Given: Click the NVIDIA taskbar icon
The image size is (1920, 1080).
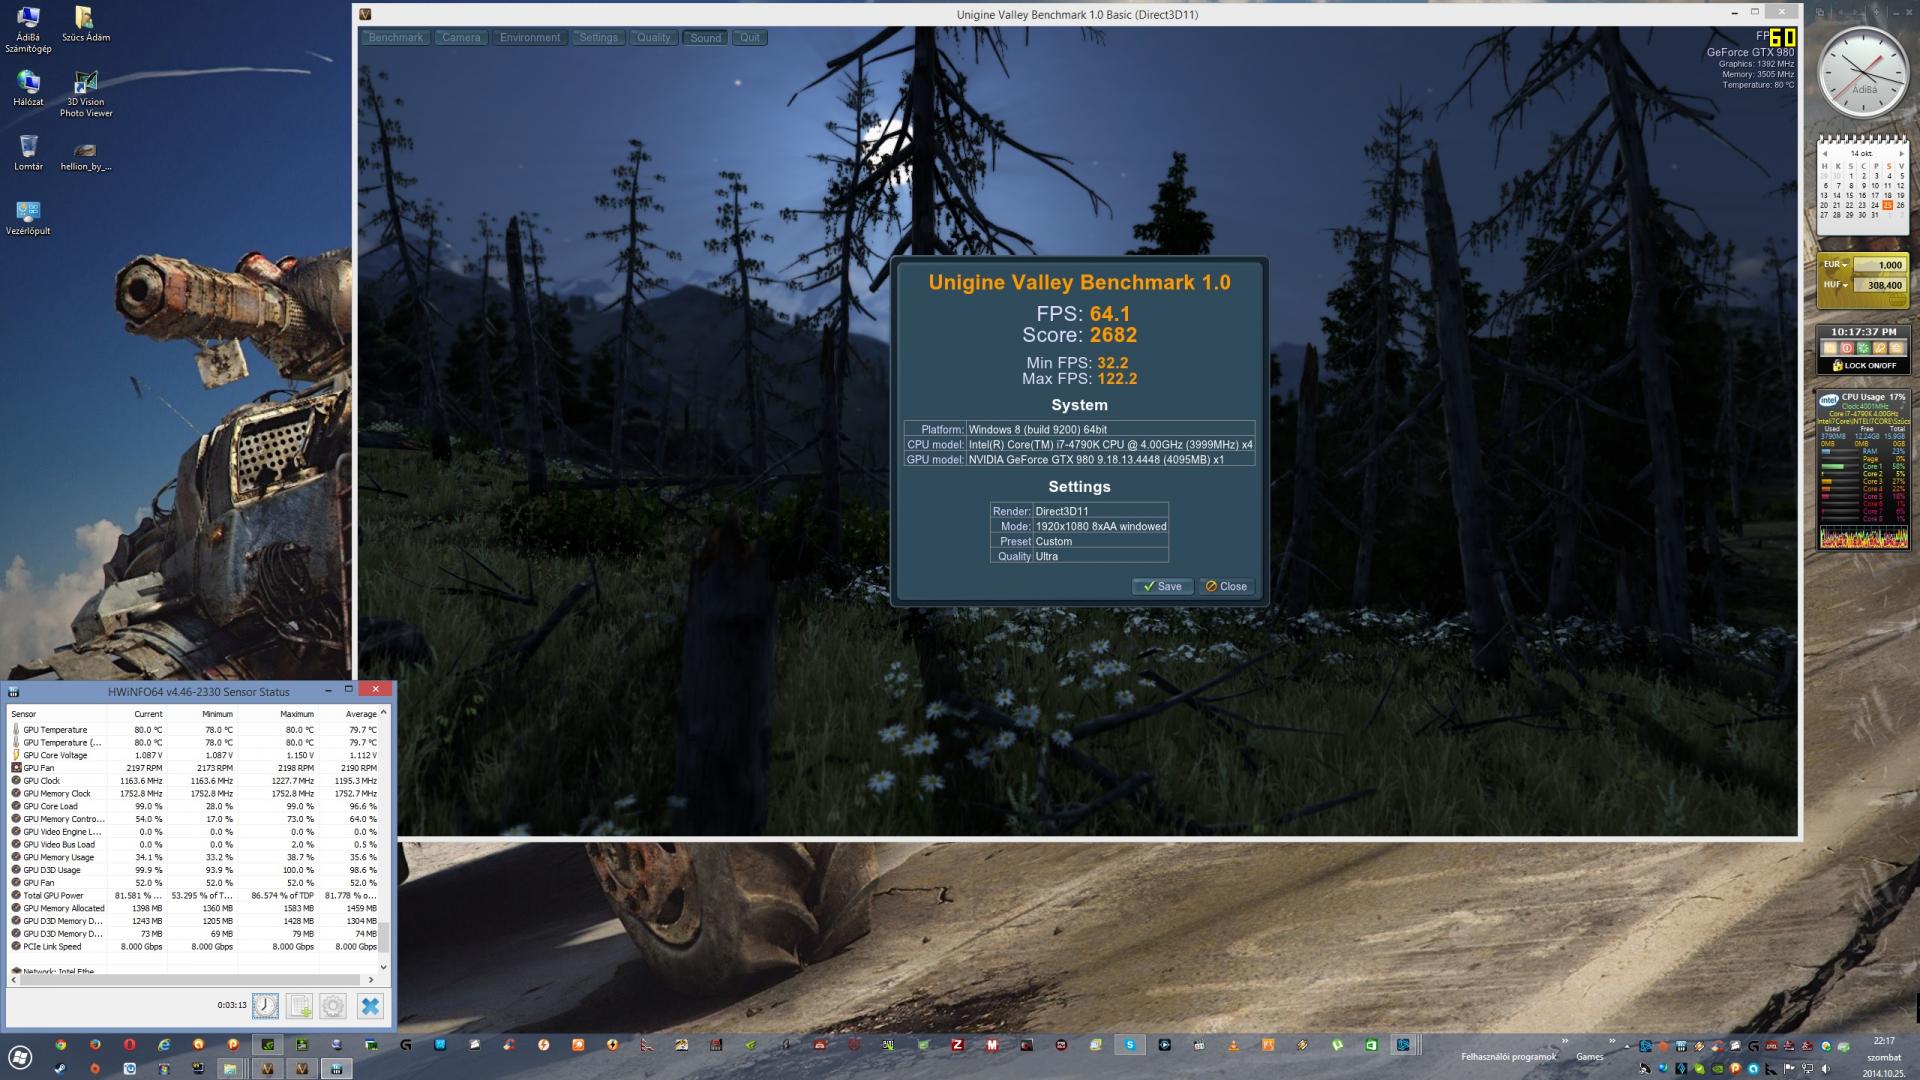Looking at the screenshot, I should tap(268, 1045).
